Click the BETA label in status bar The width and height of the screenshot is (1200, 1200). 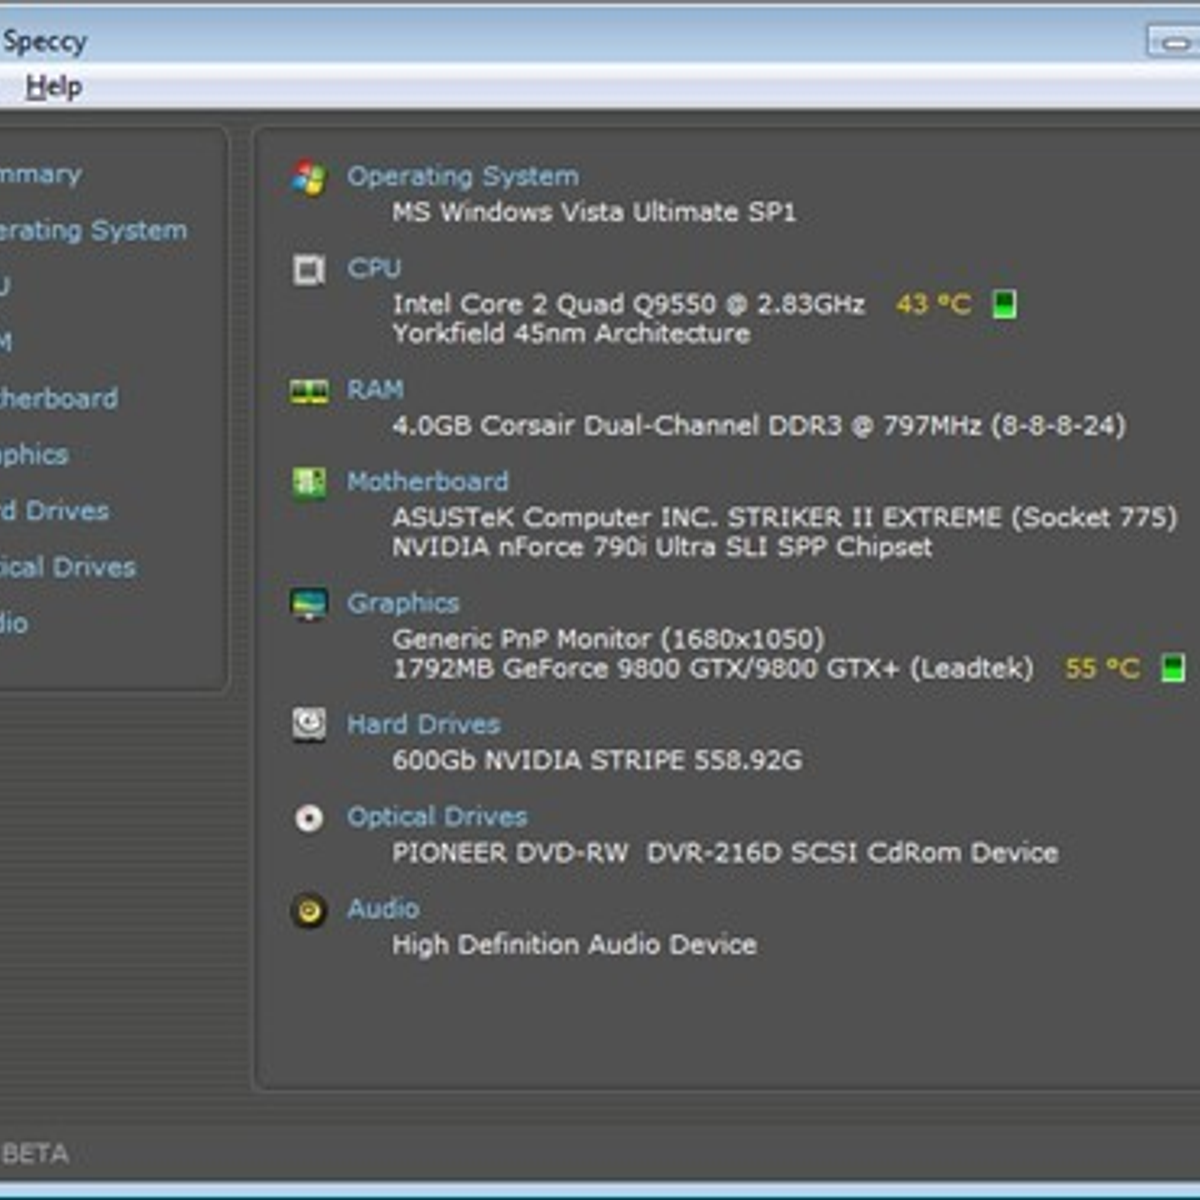tap(36, 1154)
